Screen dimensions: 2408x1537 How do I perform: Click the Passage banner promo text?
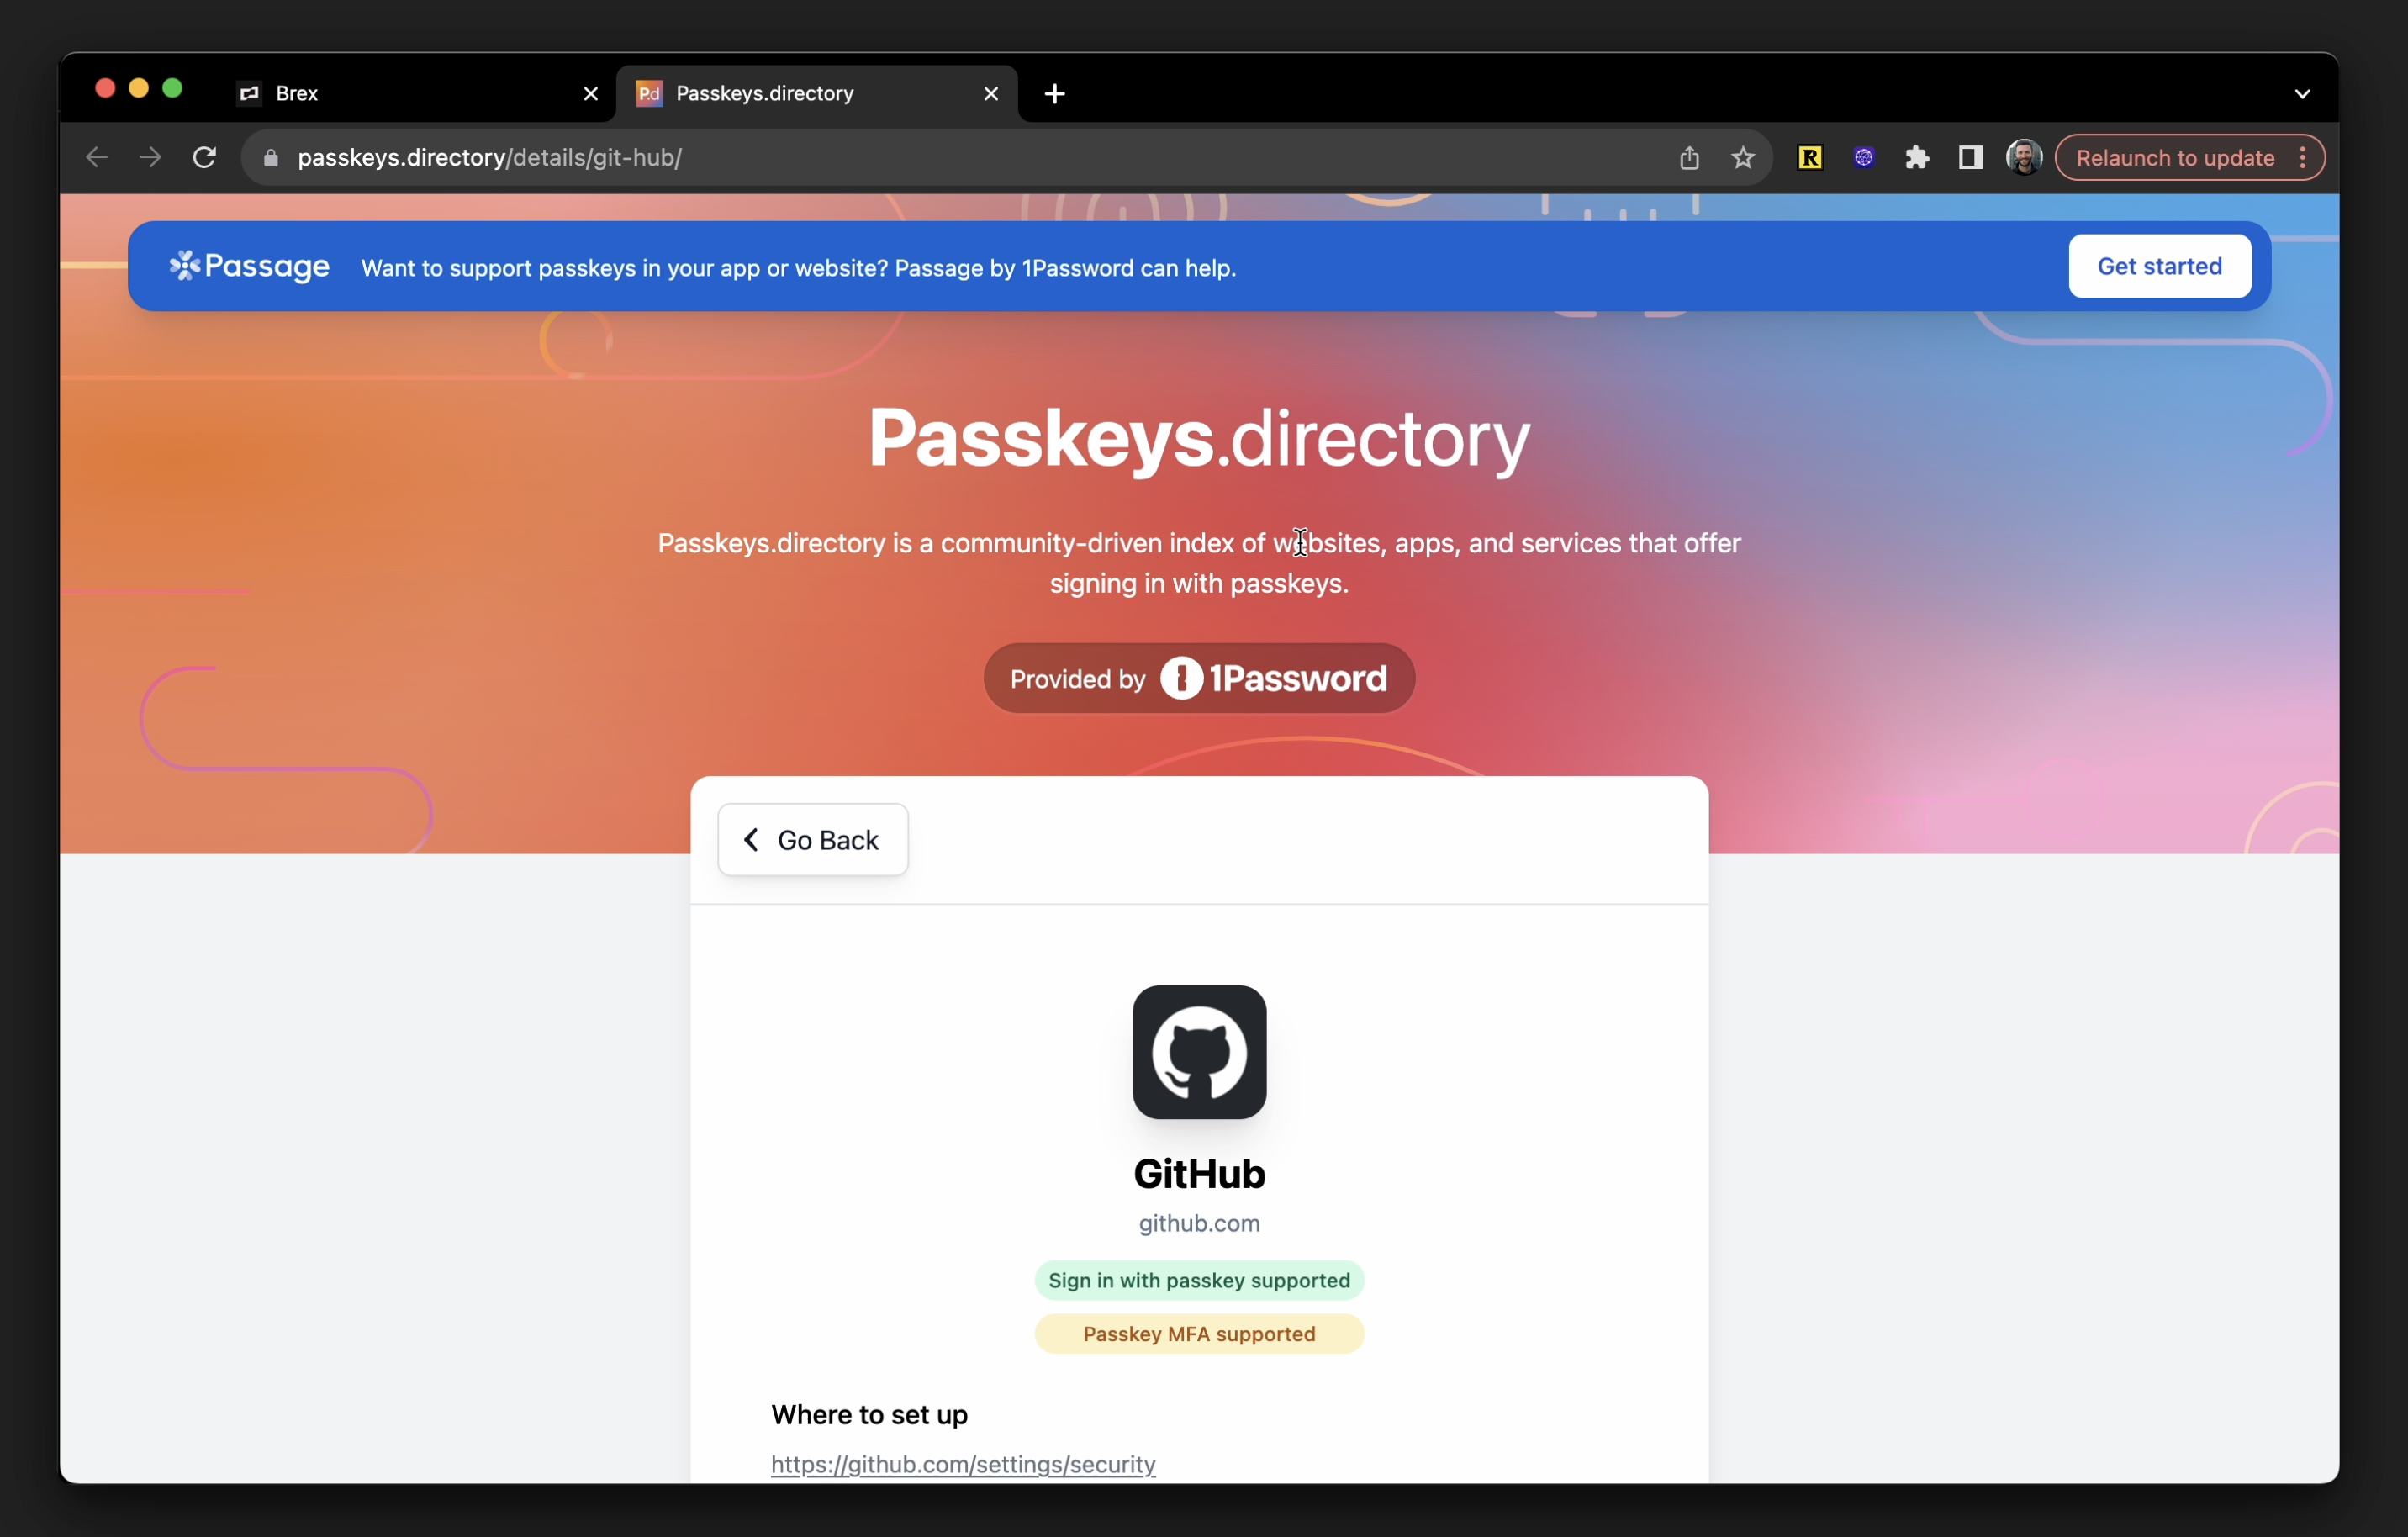pyautogui.click(x=799, y=268)
